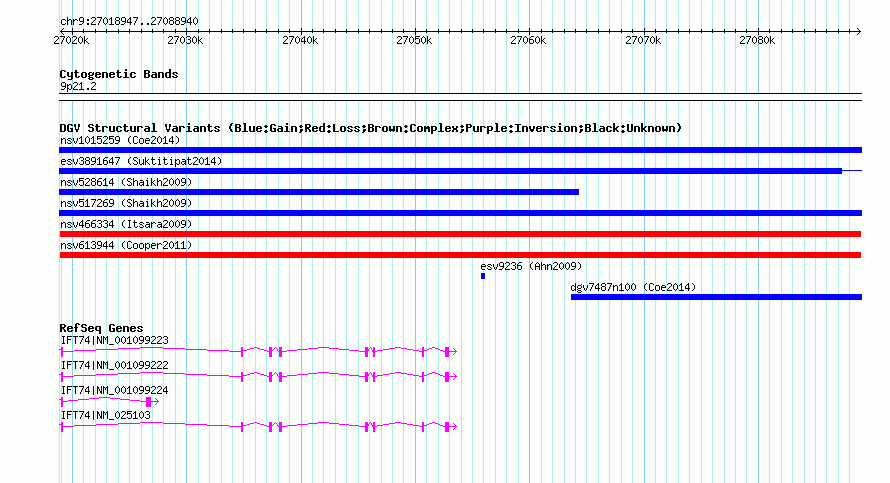Screen dimensions: 890x483
Task: Click the Cytogenetic Bands track title
Action: 119,74
